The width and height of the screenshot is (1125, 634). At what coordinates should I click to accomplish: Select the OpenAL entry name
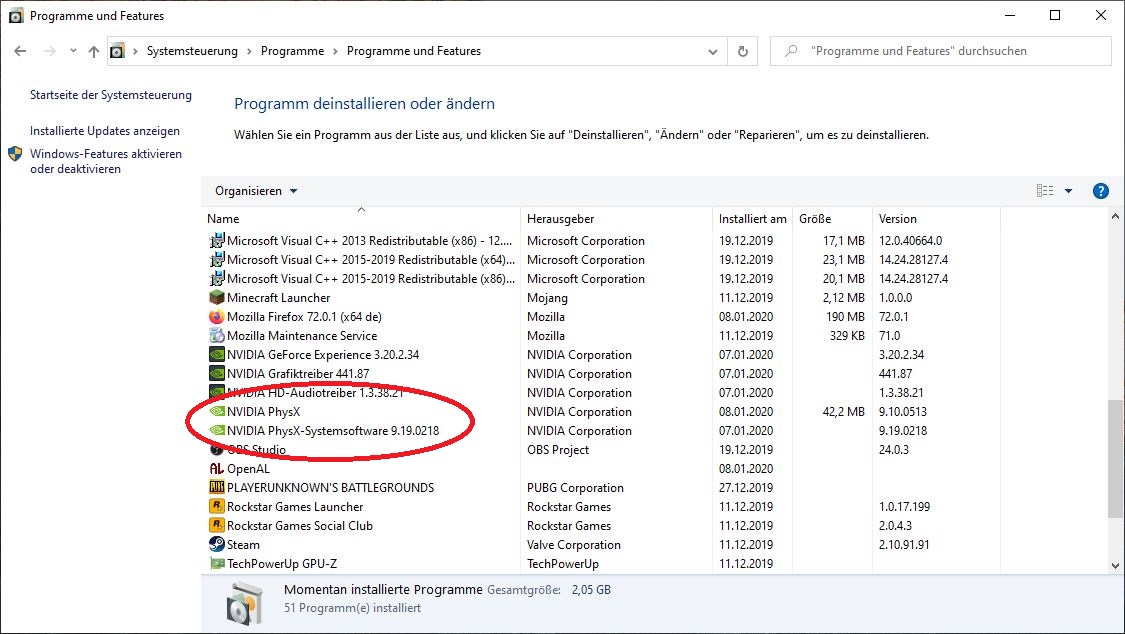tap(248, 468)
